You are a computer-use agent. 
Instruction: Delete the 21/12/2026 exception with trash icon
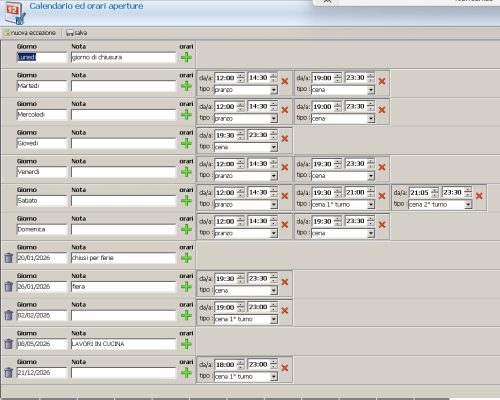[x=9, y=372]
